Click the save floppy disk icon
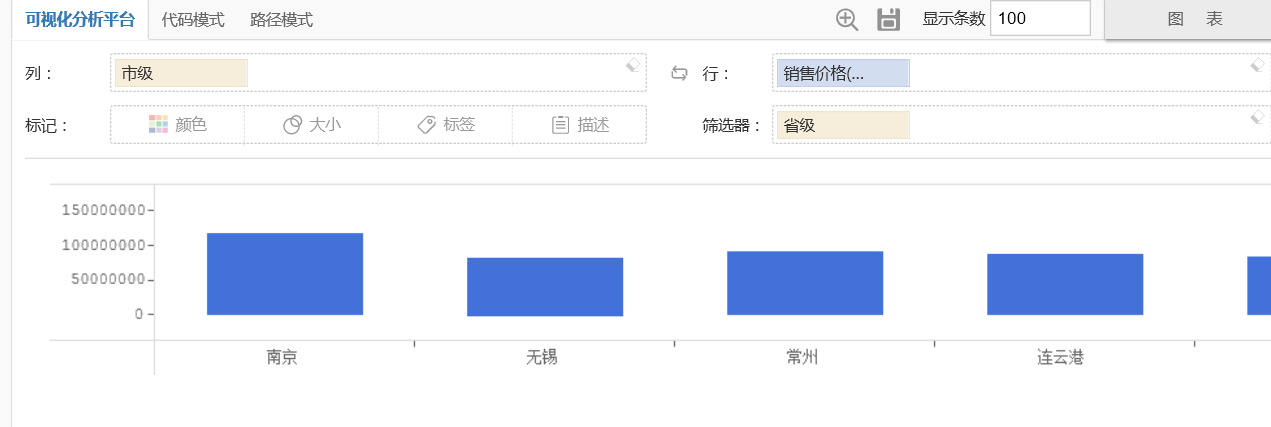Image resolution: width=1271 pixels, height=427 pixels. [x=889, y=19]
